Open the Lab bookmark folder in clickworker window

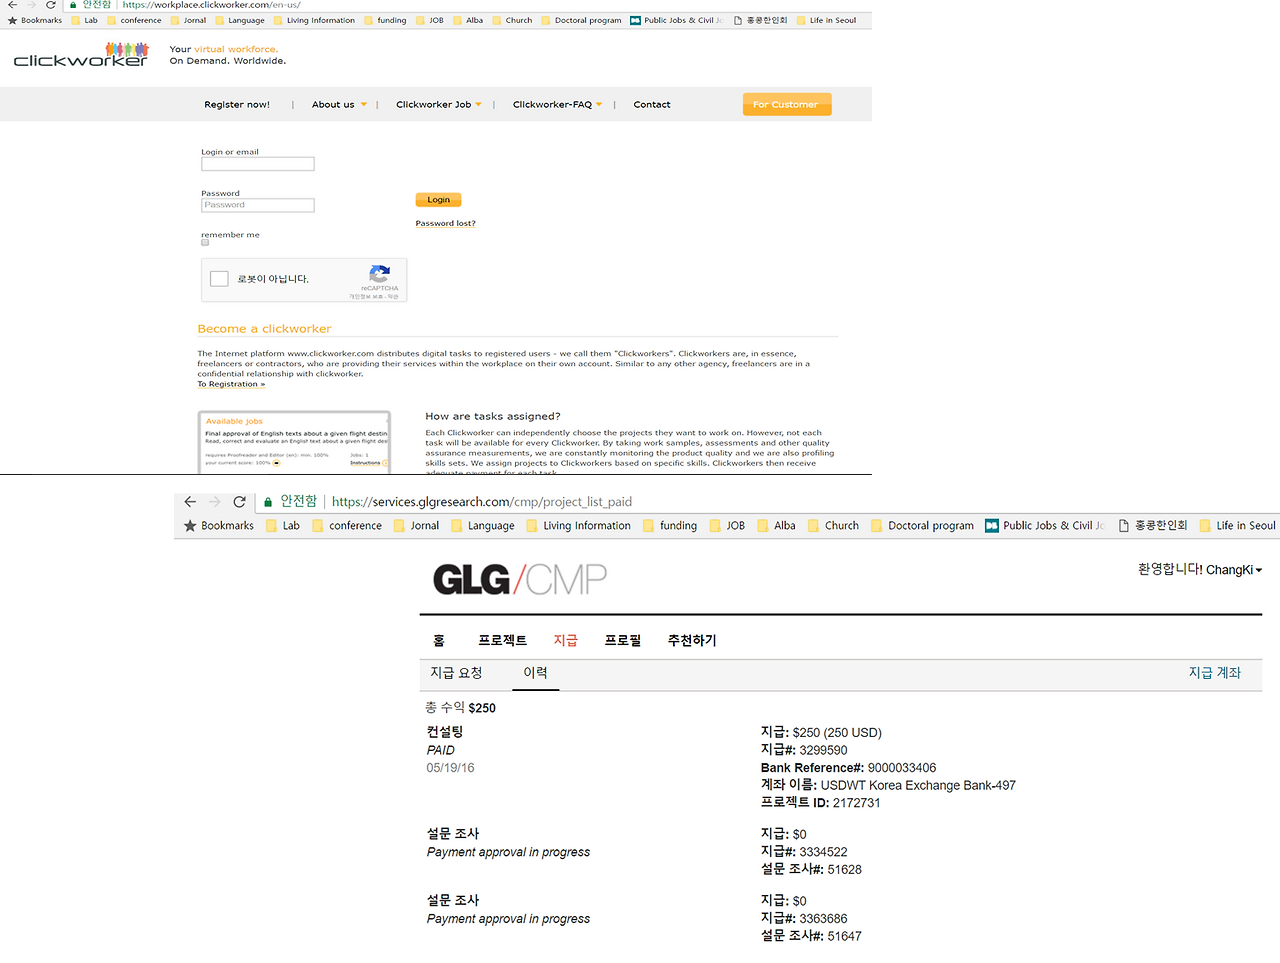(85, 20)
